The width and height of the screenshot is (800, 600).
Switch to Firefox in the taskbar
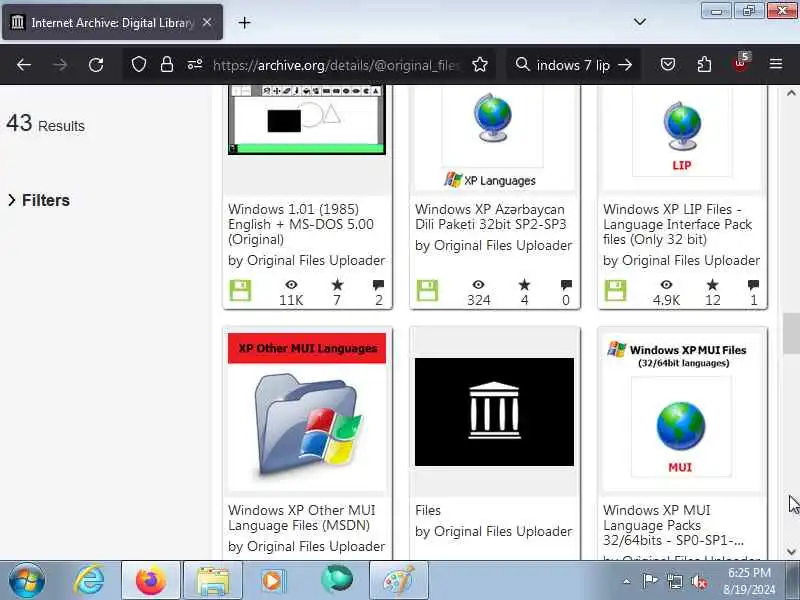point(151,580)
